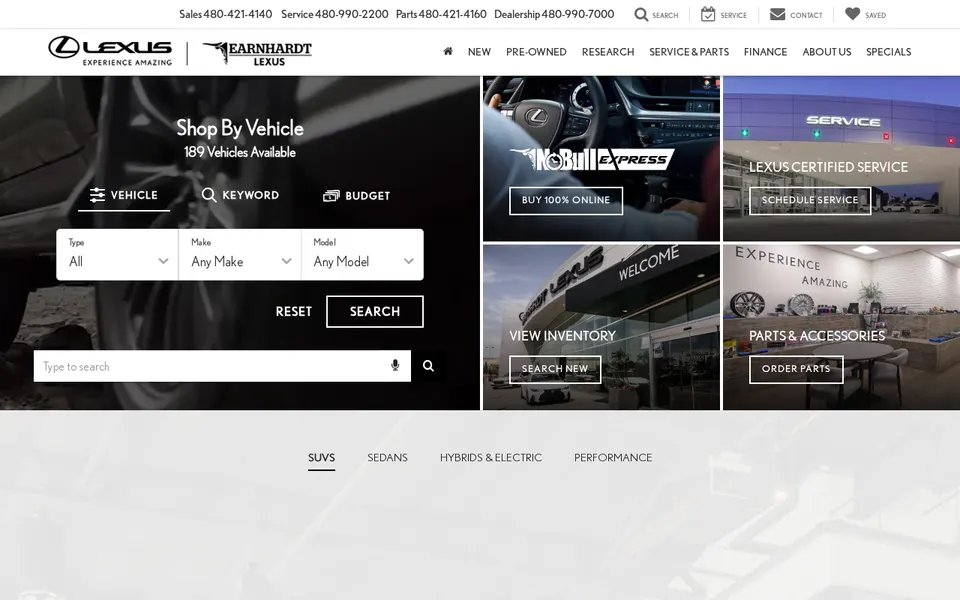Switch to the Budget search tab
Viewport: 960px width, 600px height.
click(356, 196)
